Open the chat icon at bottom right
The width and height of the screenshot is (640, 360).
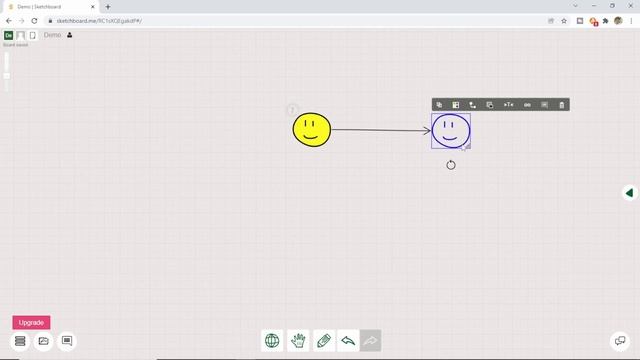pyautogui.click(x=620, y=340)
